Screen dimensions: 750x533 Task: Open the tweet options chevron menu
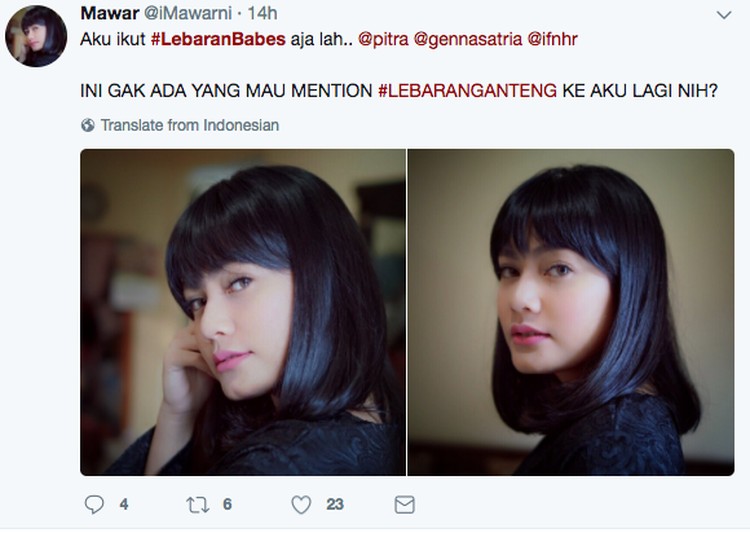(724, 15)
